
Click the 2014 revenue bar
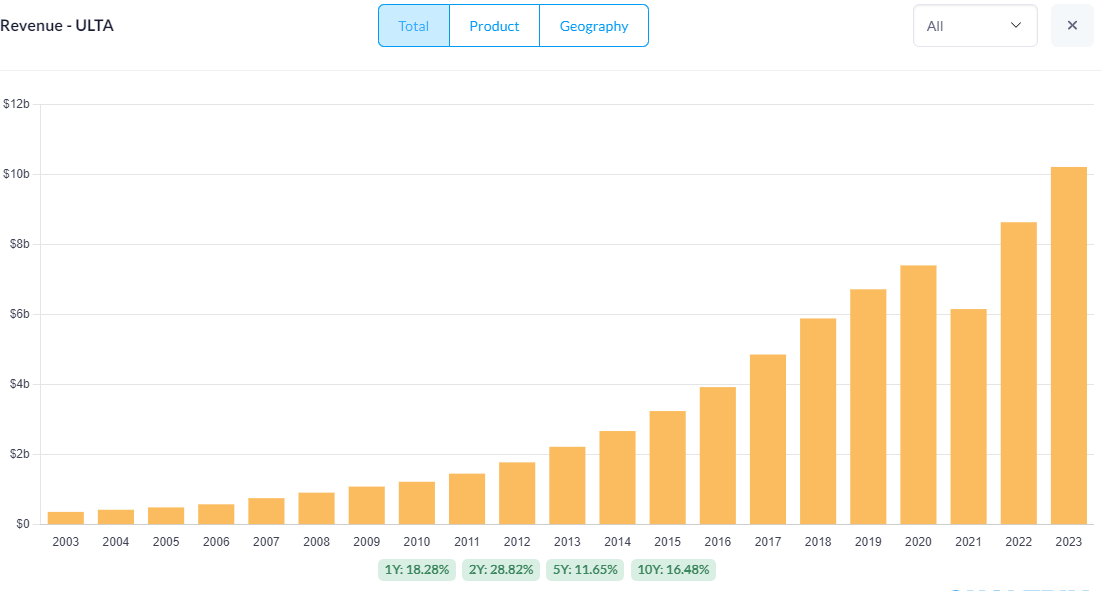[x=617, y=478]
